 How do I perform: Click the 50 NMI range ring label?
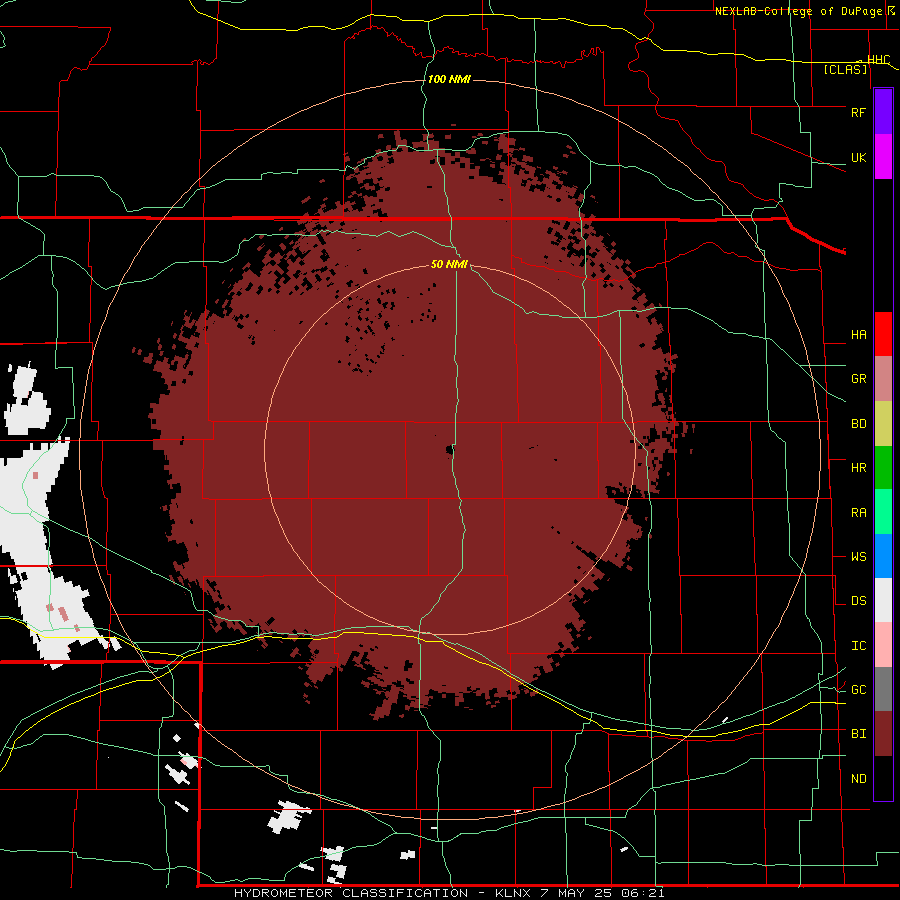(x=449, y=264)
